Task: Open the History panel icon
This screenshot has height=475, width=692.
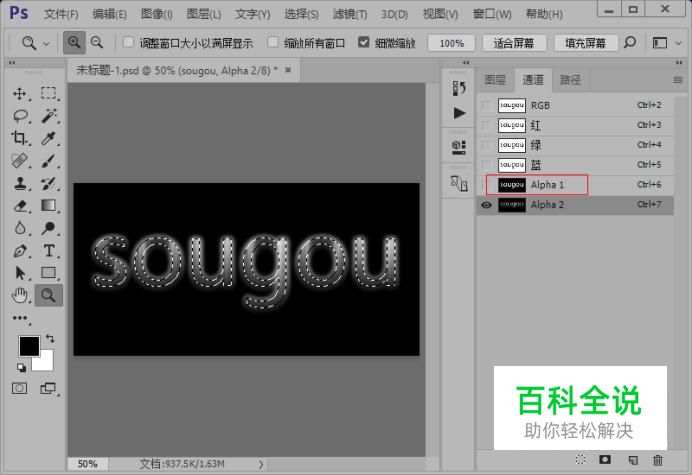Action: 459,88
